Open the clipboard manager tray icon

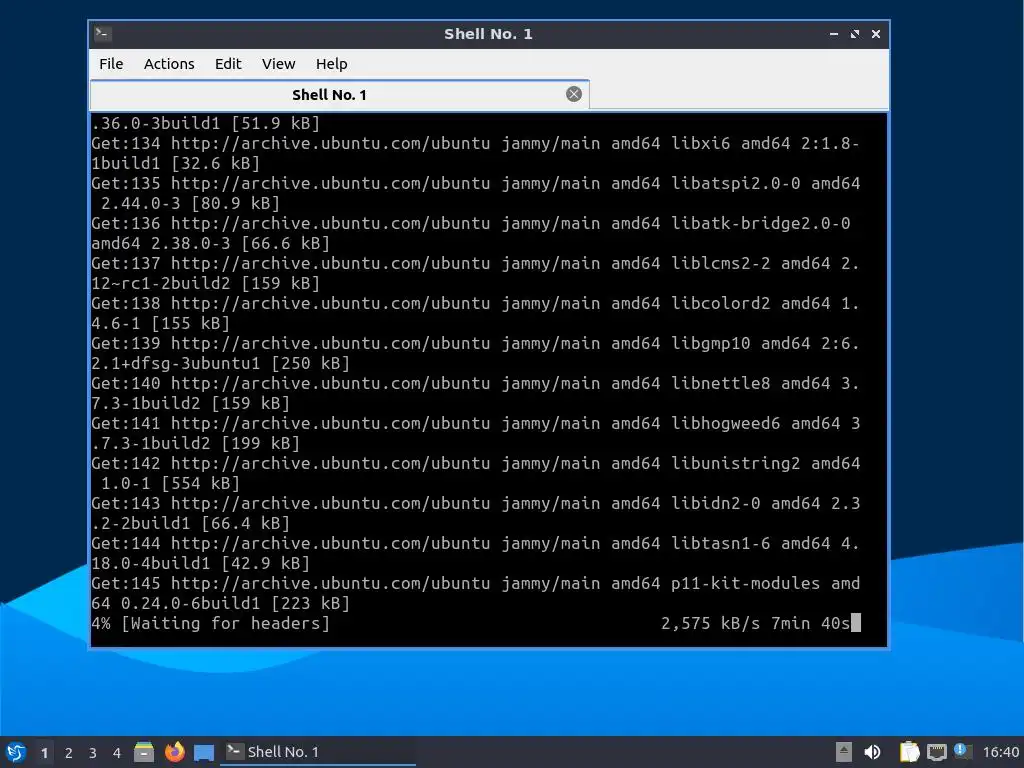pos(909,752)
